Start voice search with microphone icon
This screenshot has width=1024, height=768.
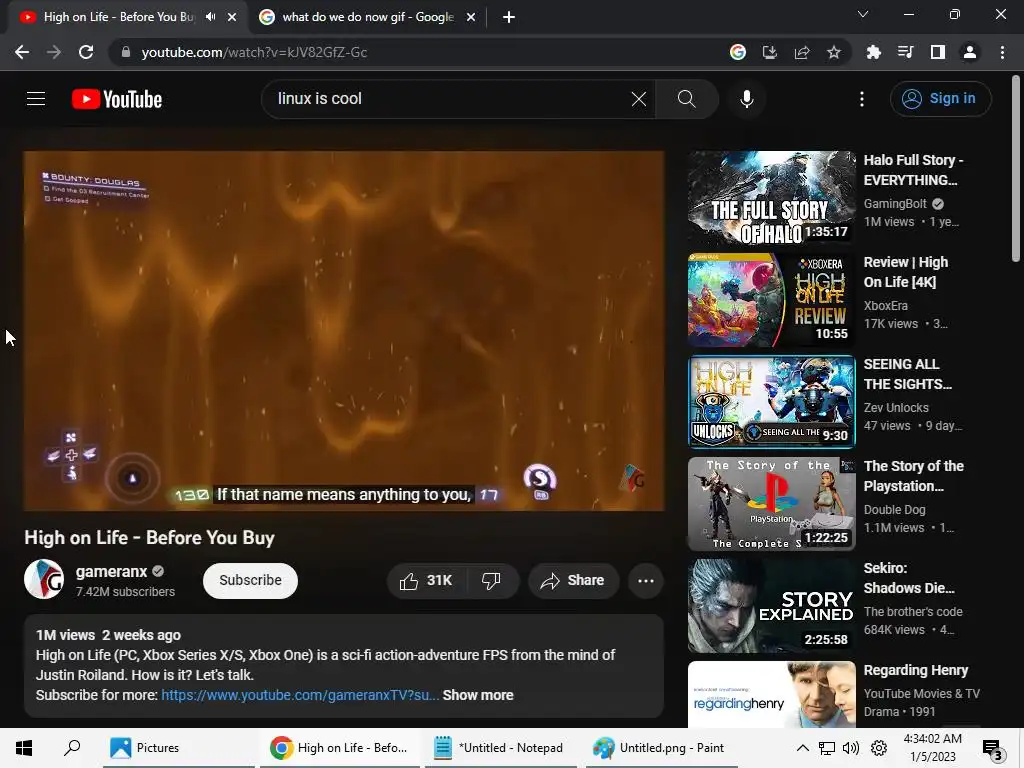coord(746,99)
